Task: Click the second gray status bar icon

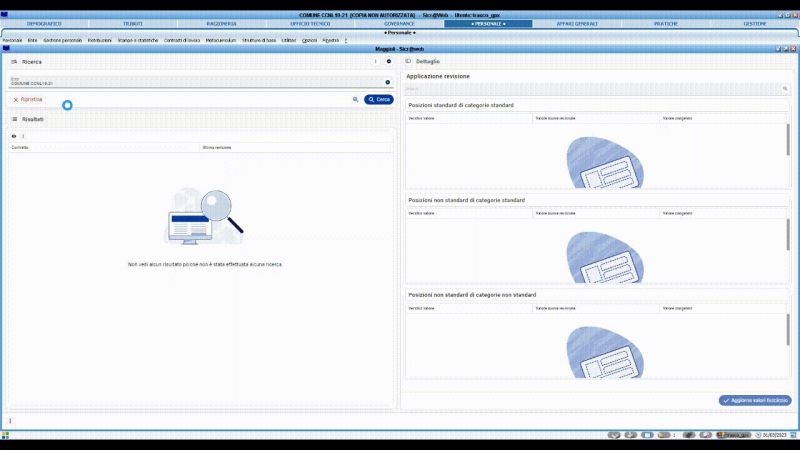Action: coord(631,435)
